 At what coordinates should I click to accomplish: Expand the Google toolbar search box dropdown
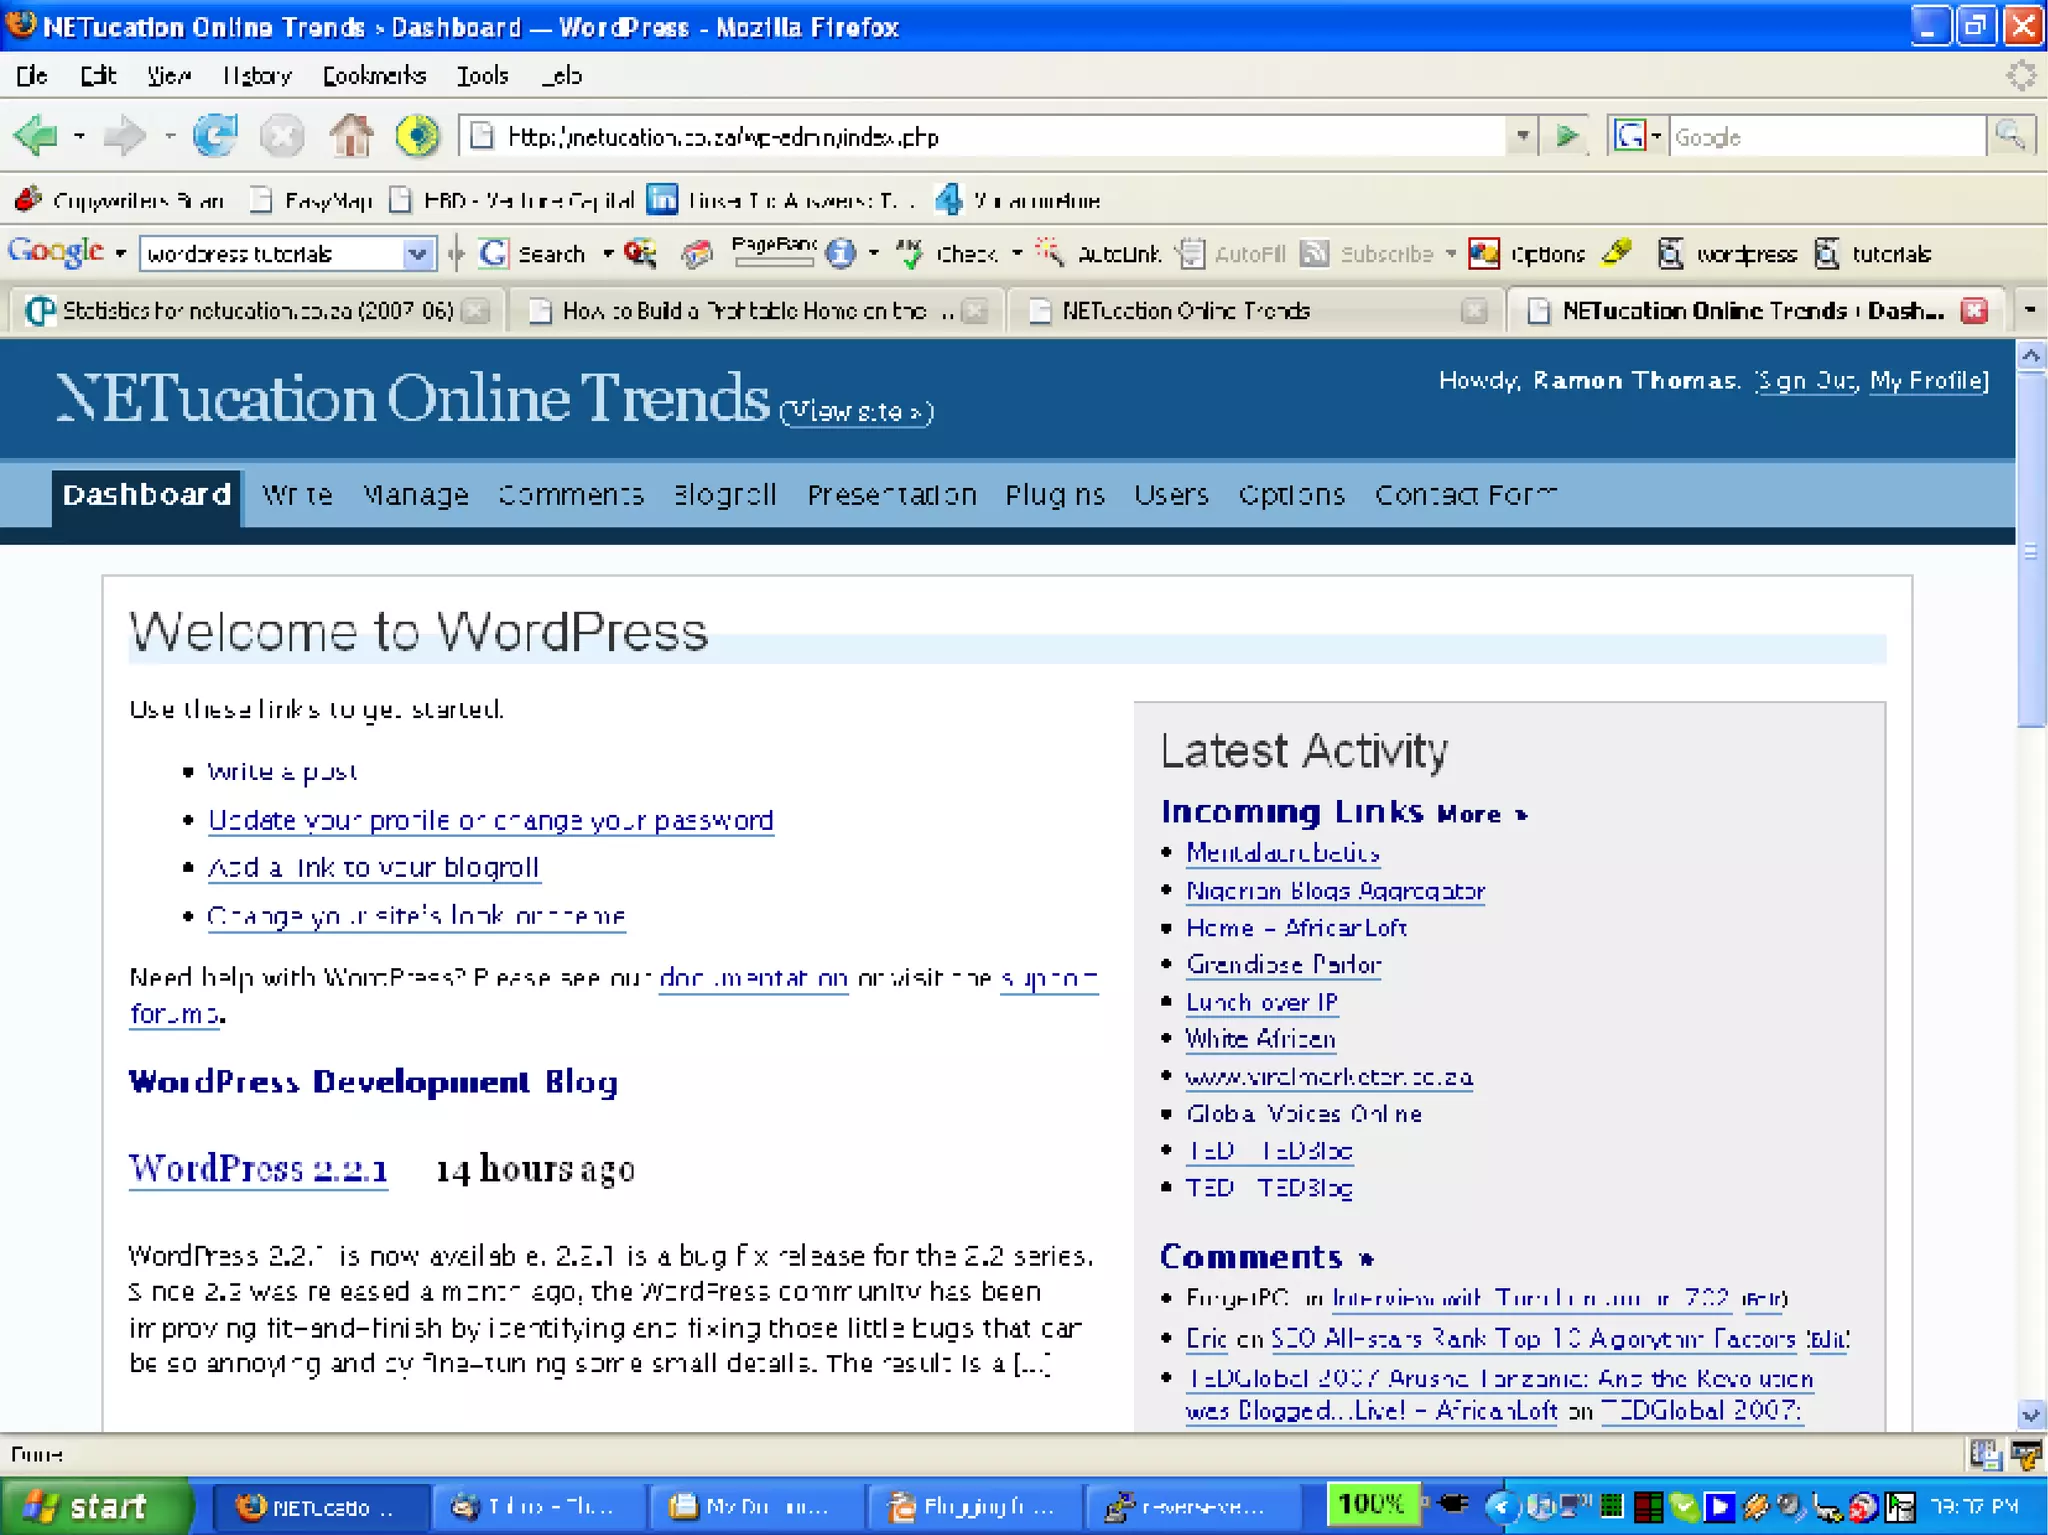(x=417, y=254)
